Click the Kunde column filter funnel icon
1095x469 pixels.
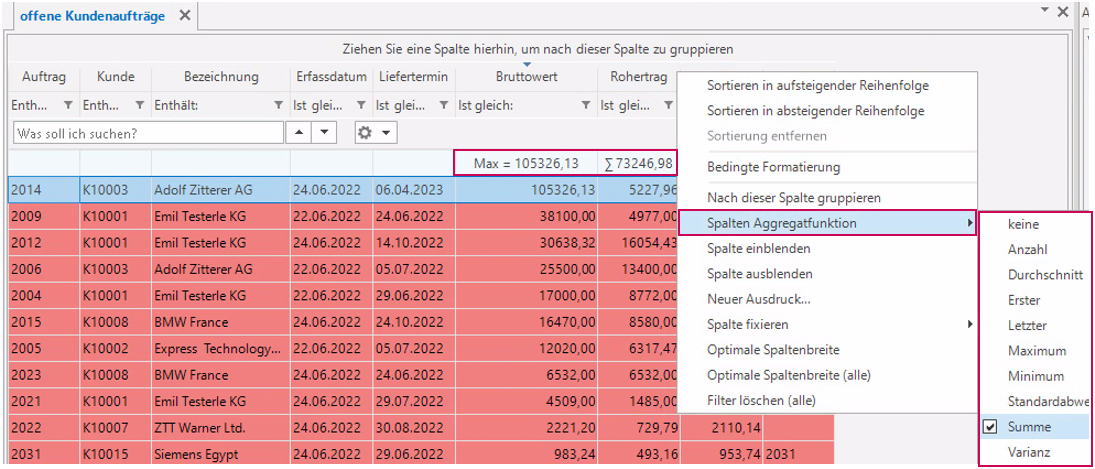pos(139,105)
